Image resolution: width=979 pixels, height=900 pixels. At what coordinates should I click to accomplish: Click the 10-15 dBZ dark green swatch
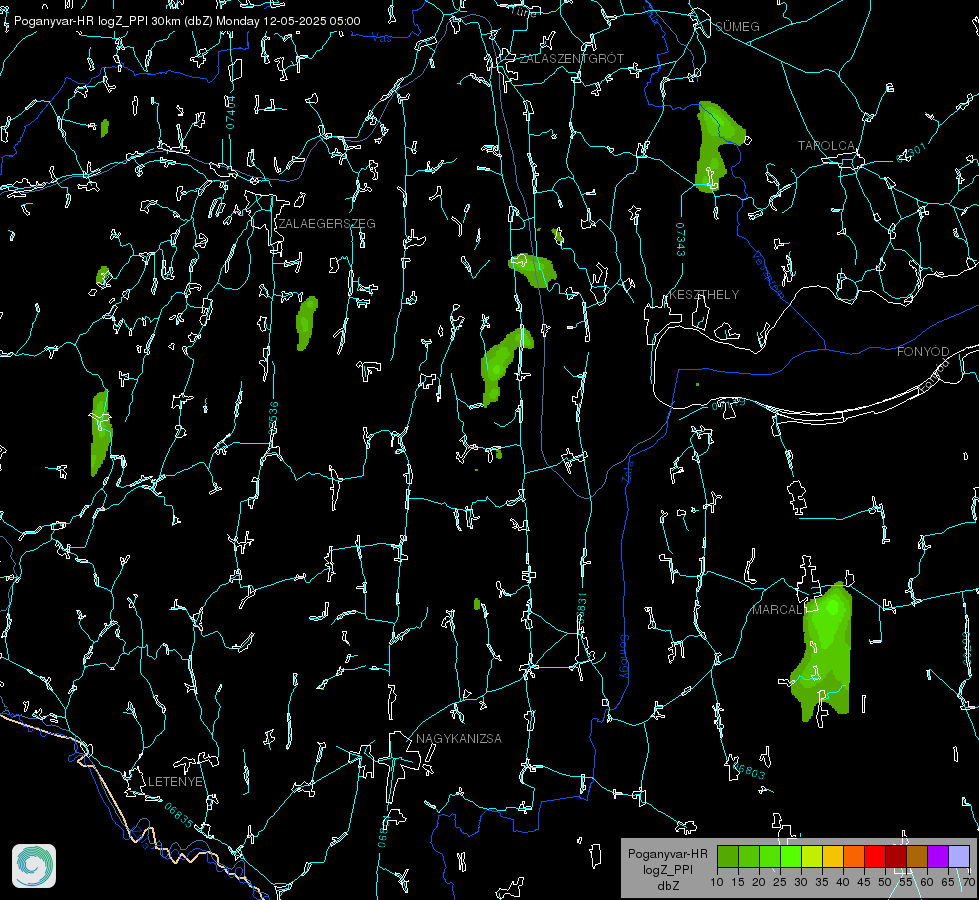click(x=728, y=856)
